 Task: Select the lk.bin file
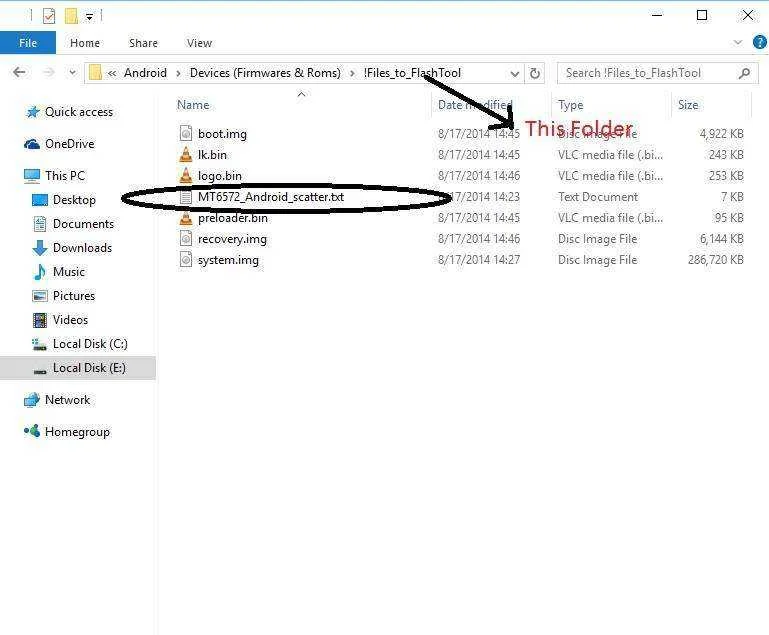click(x=212, y=155)
